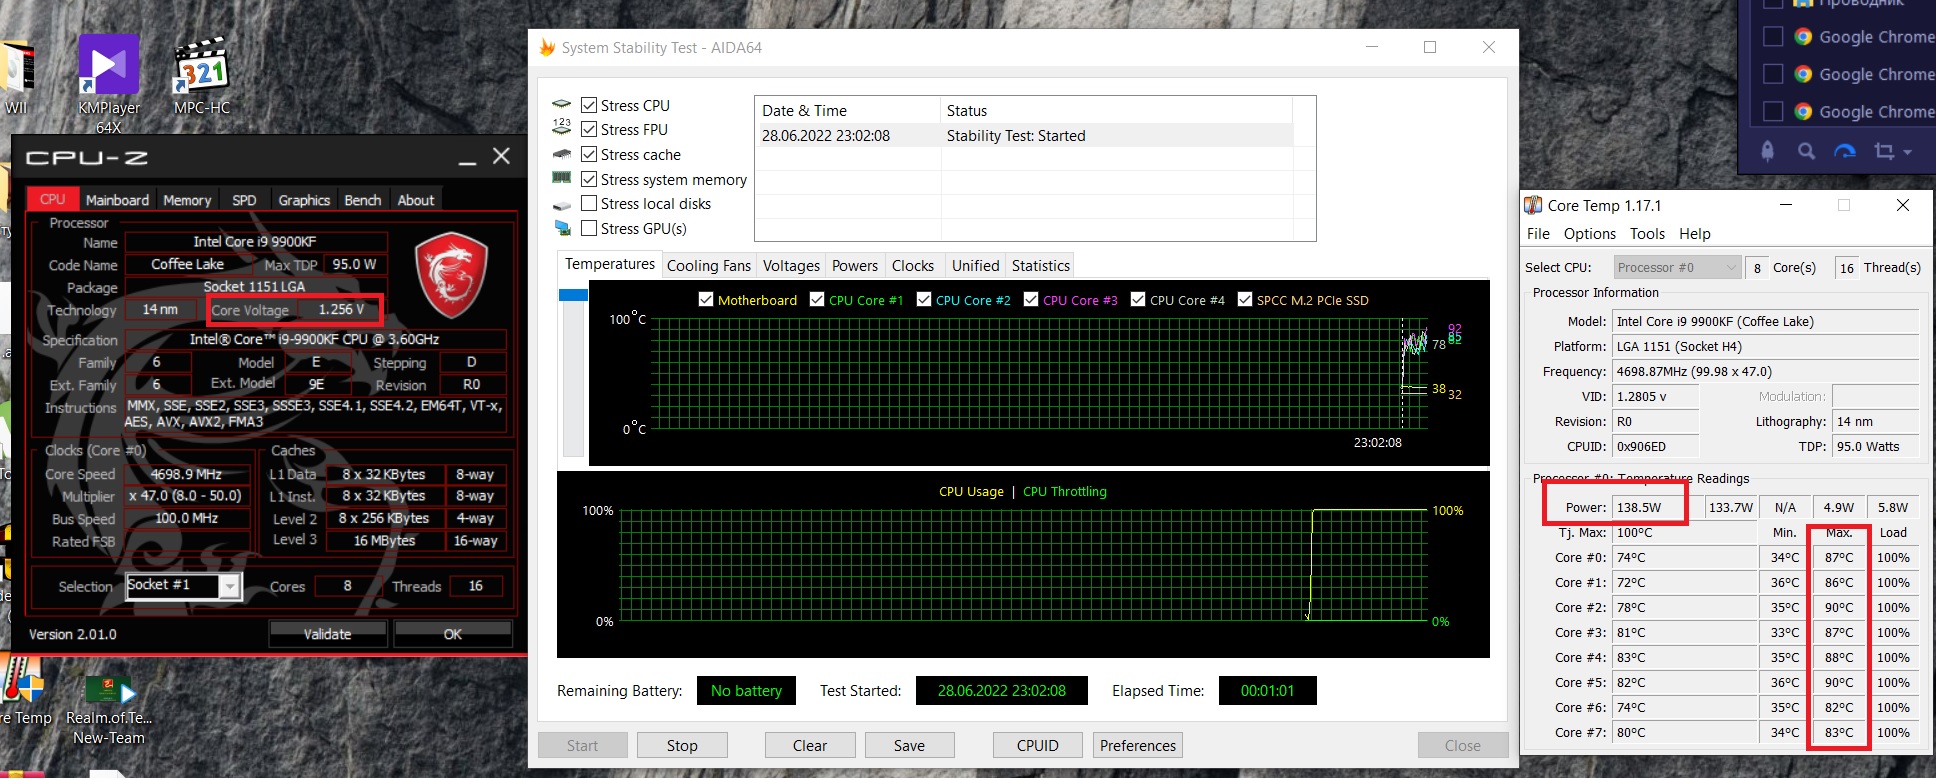Screen dimensions: 1936x780
Task: Open AIDA64 Preferences
Action: click(1138, 746)
